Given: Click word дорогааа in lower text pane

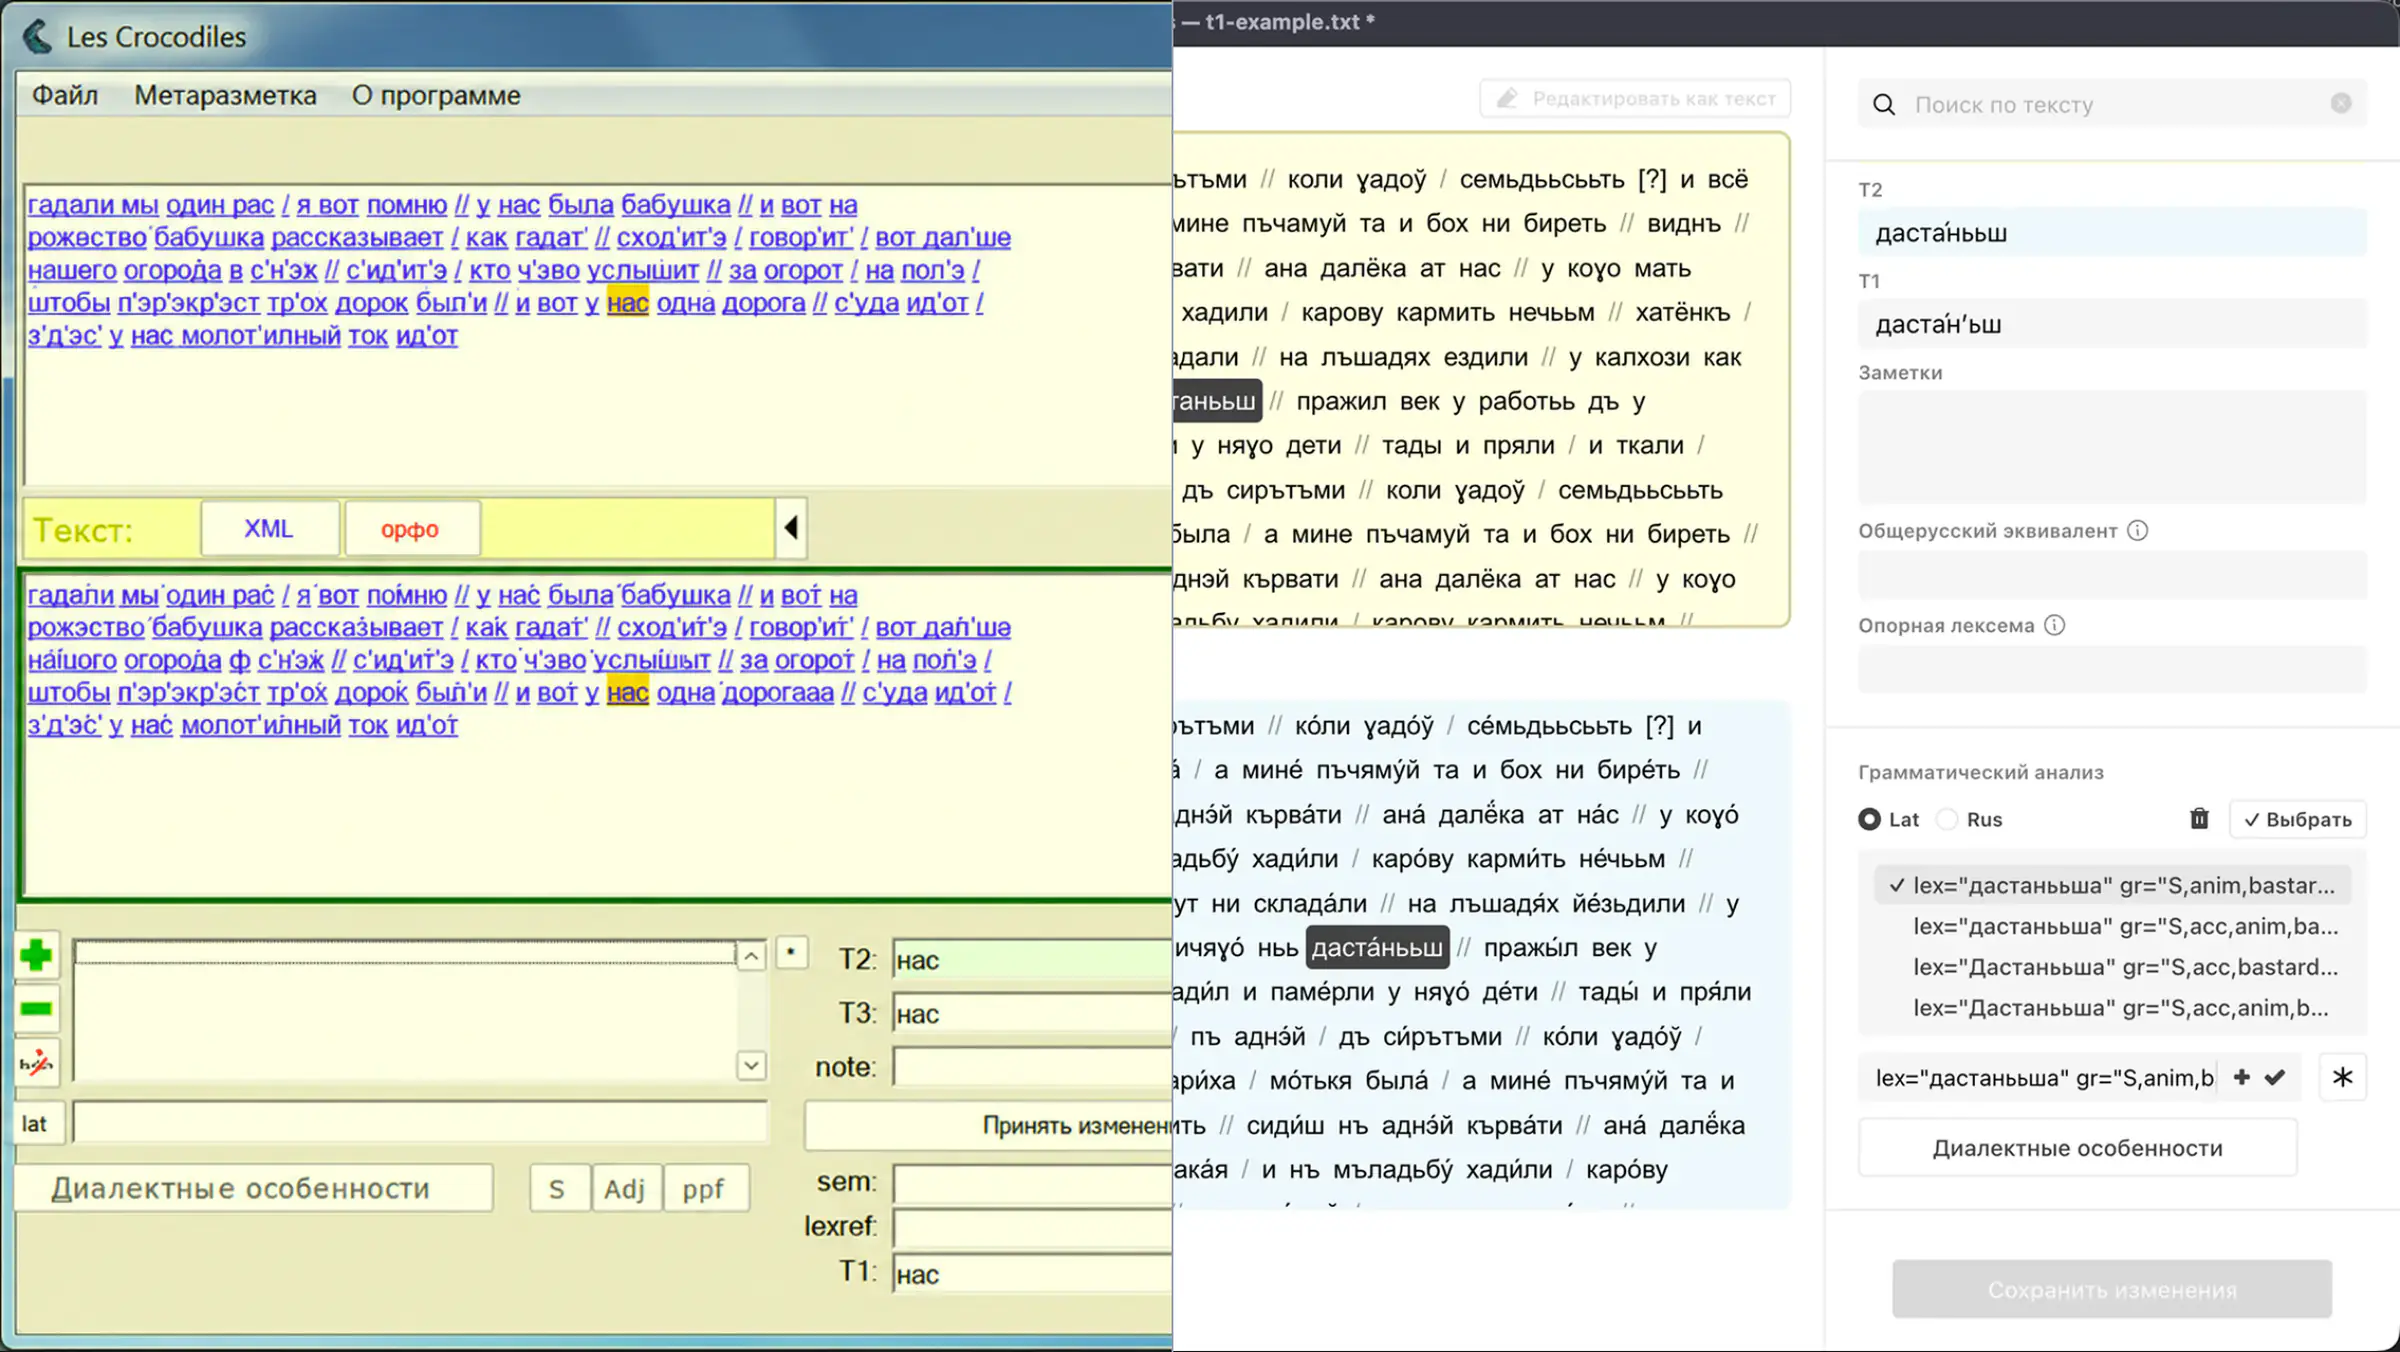Looking at the screenshot, I should click(x=777, y=692).
